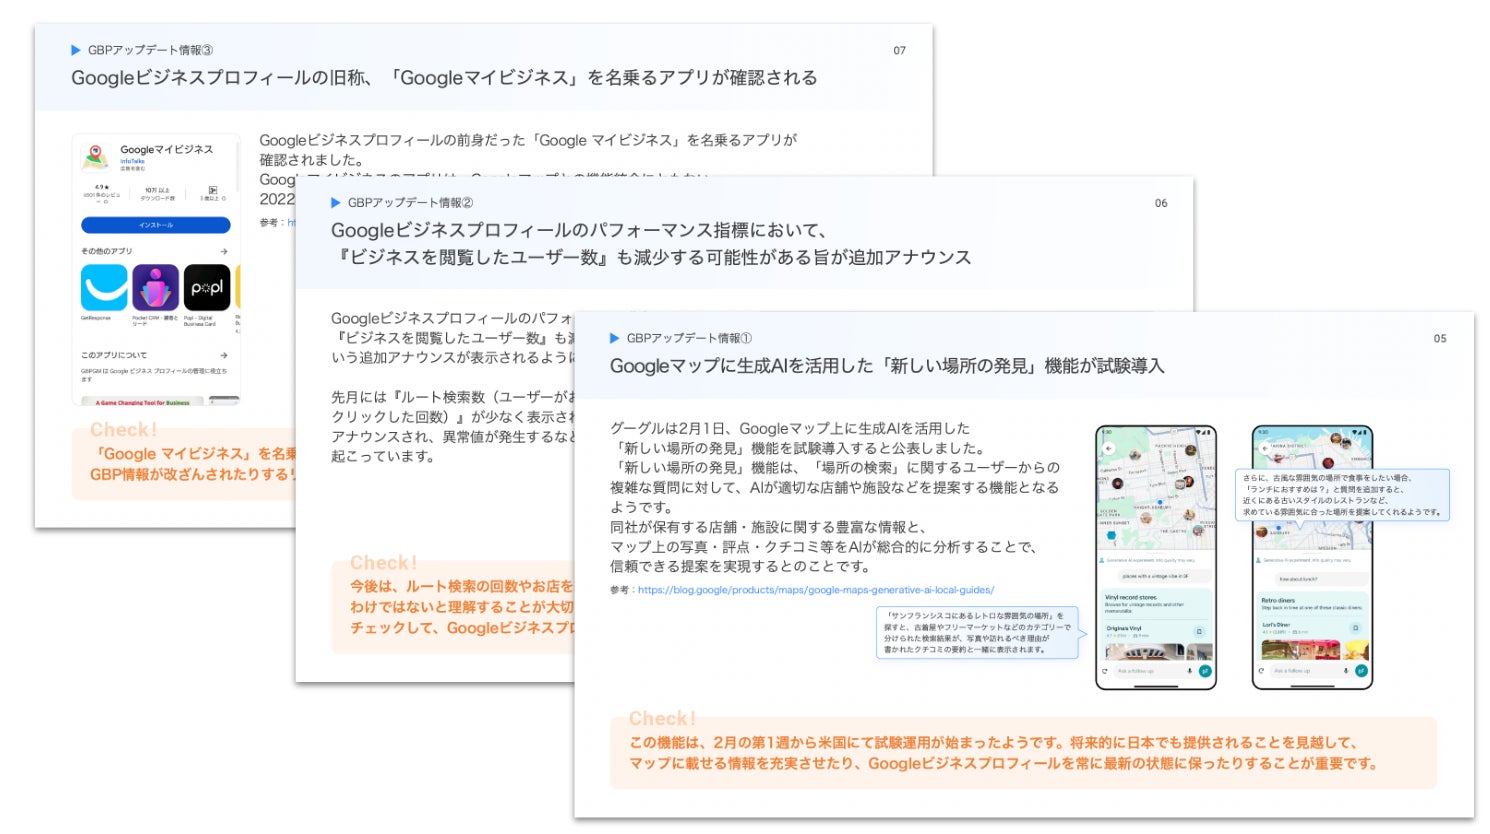Click the Check! heading on the front slide

click(662, 718)
